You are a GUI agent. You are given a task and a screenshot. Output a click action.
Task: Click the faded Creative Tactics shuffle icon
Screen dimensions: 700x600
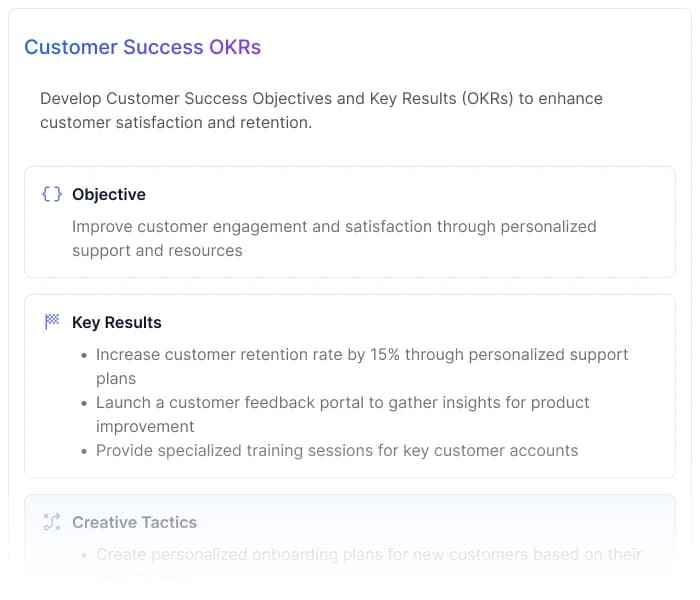(52, 522)
